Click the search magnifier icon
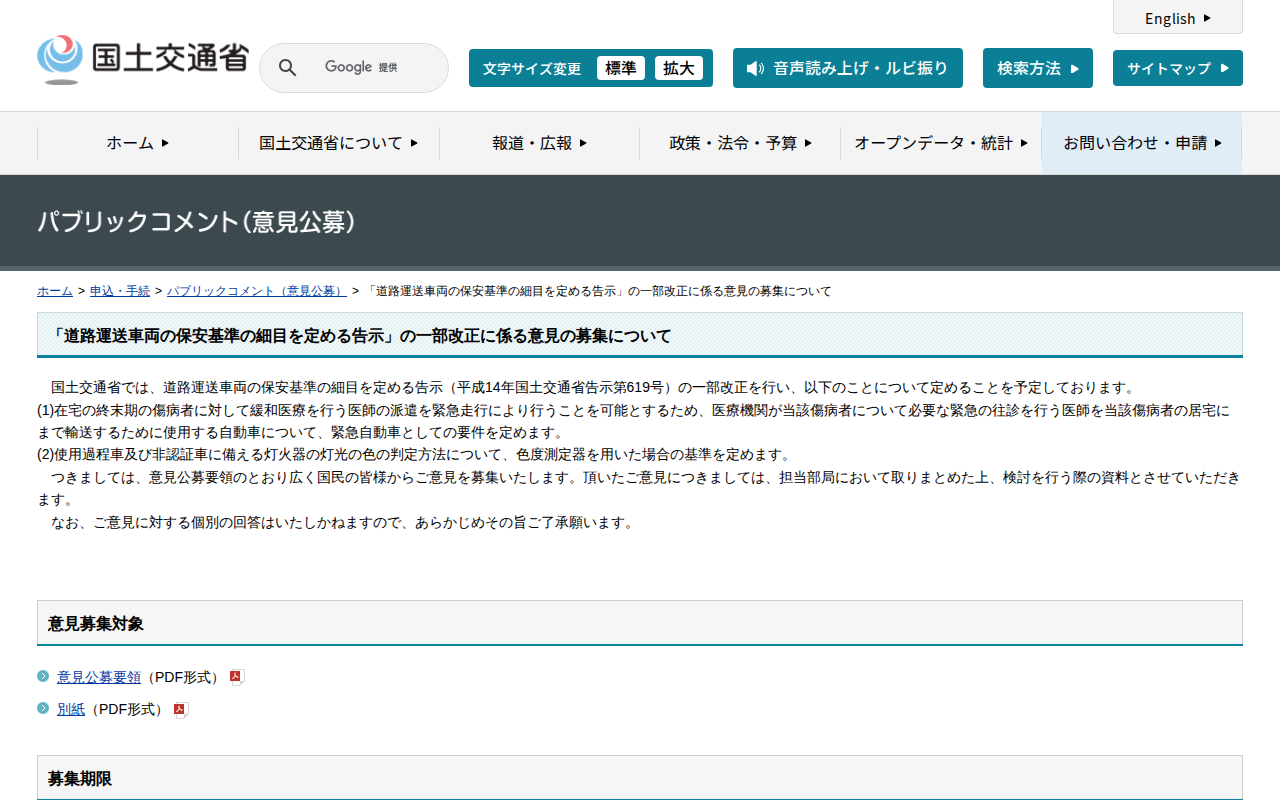 tap(287, 68)
